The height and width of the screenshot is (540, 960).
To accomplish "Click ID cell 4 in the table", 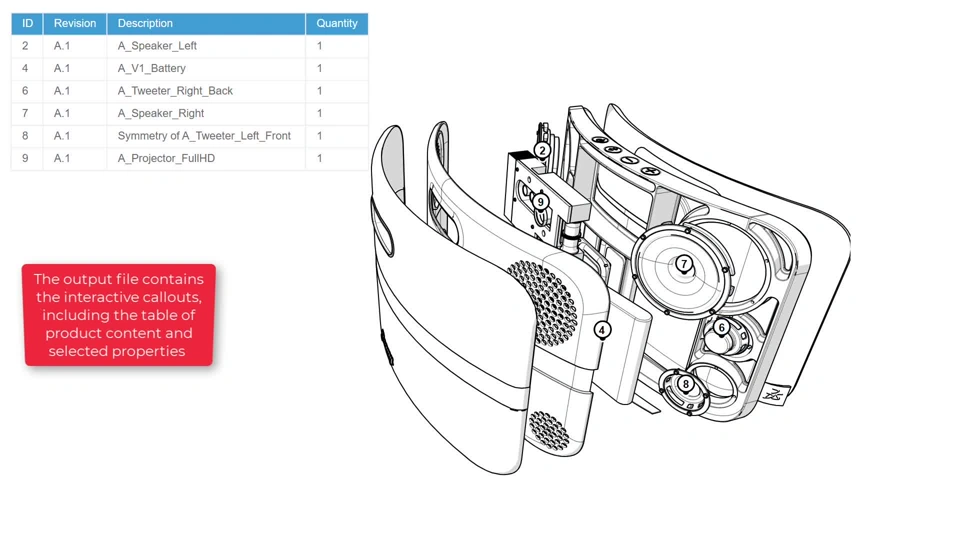I will point(27,69).
